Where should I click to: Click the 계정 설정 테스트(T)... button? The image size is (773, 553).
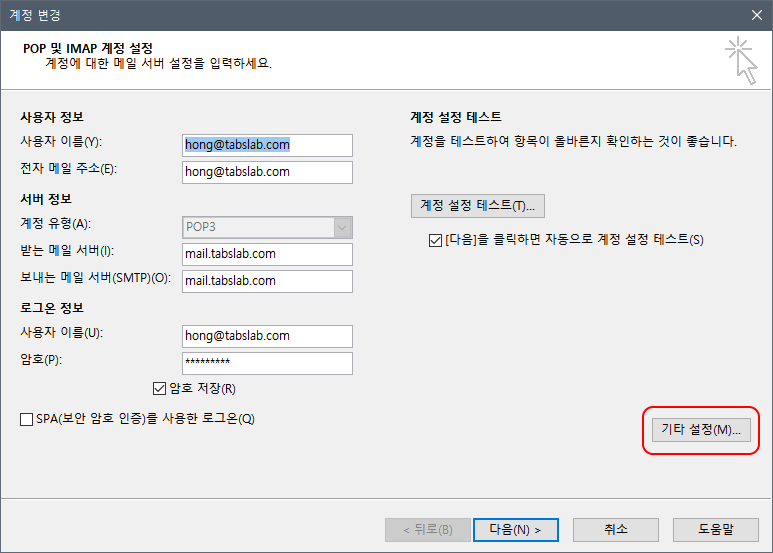(x=477, y=205)
